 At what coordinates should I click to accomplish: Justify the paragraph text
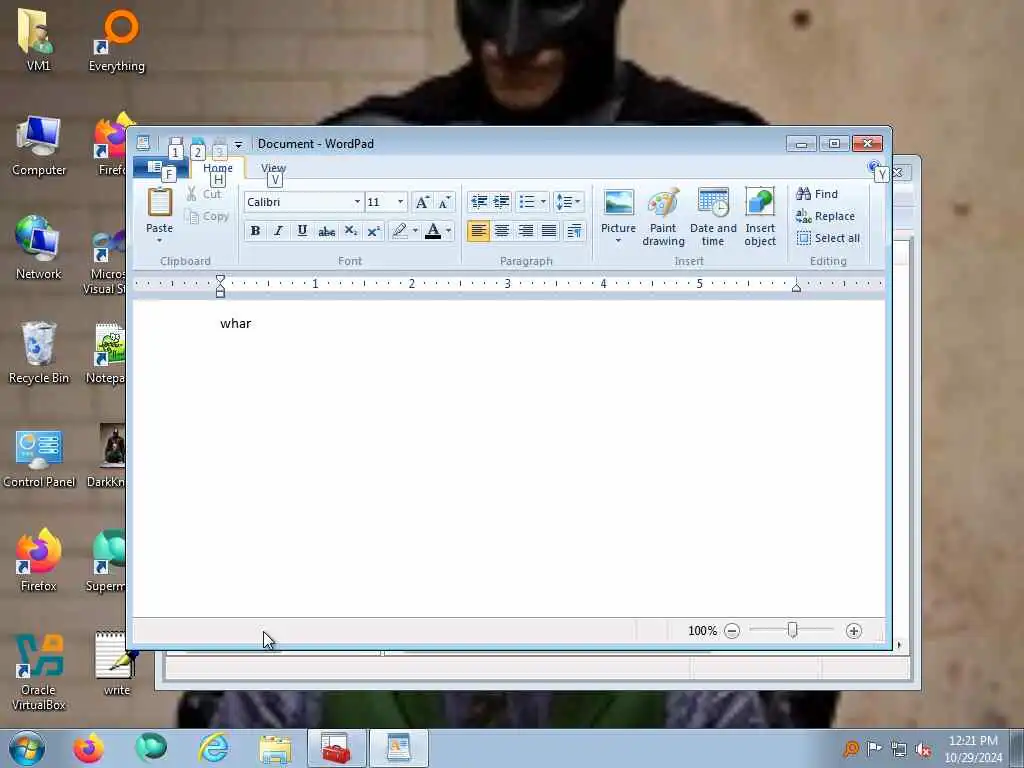[x=549, y=231]
